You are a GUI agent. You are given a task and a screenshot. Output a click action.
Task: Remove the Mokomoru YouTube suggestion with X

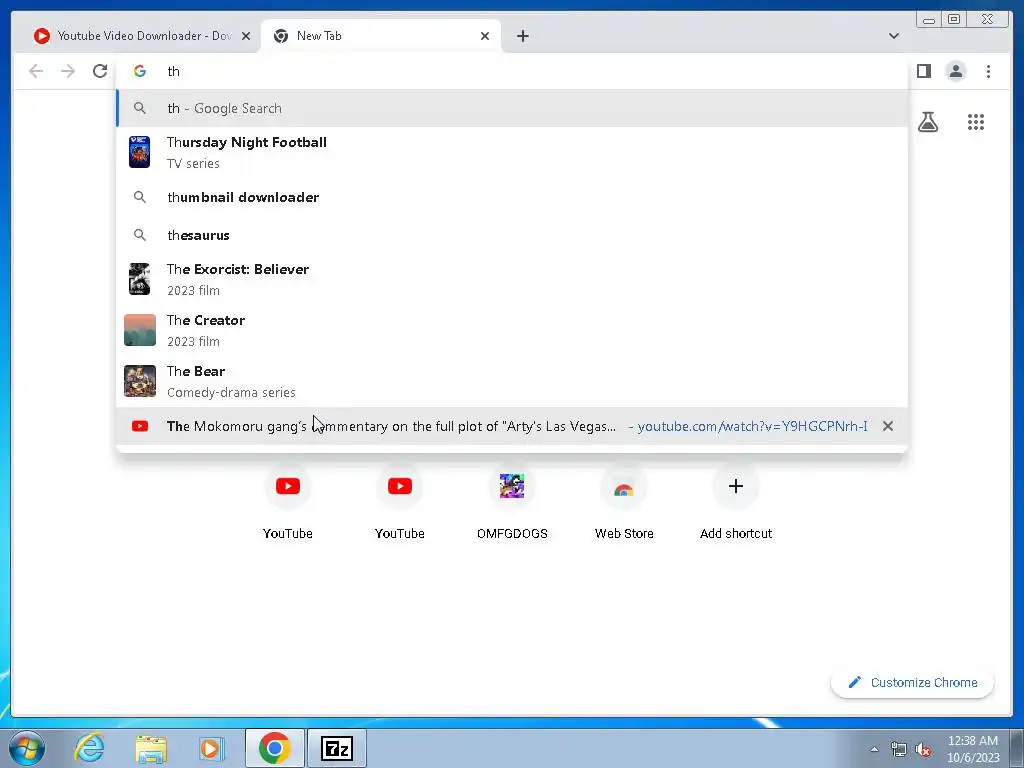pos(888,426)
